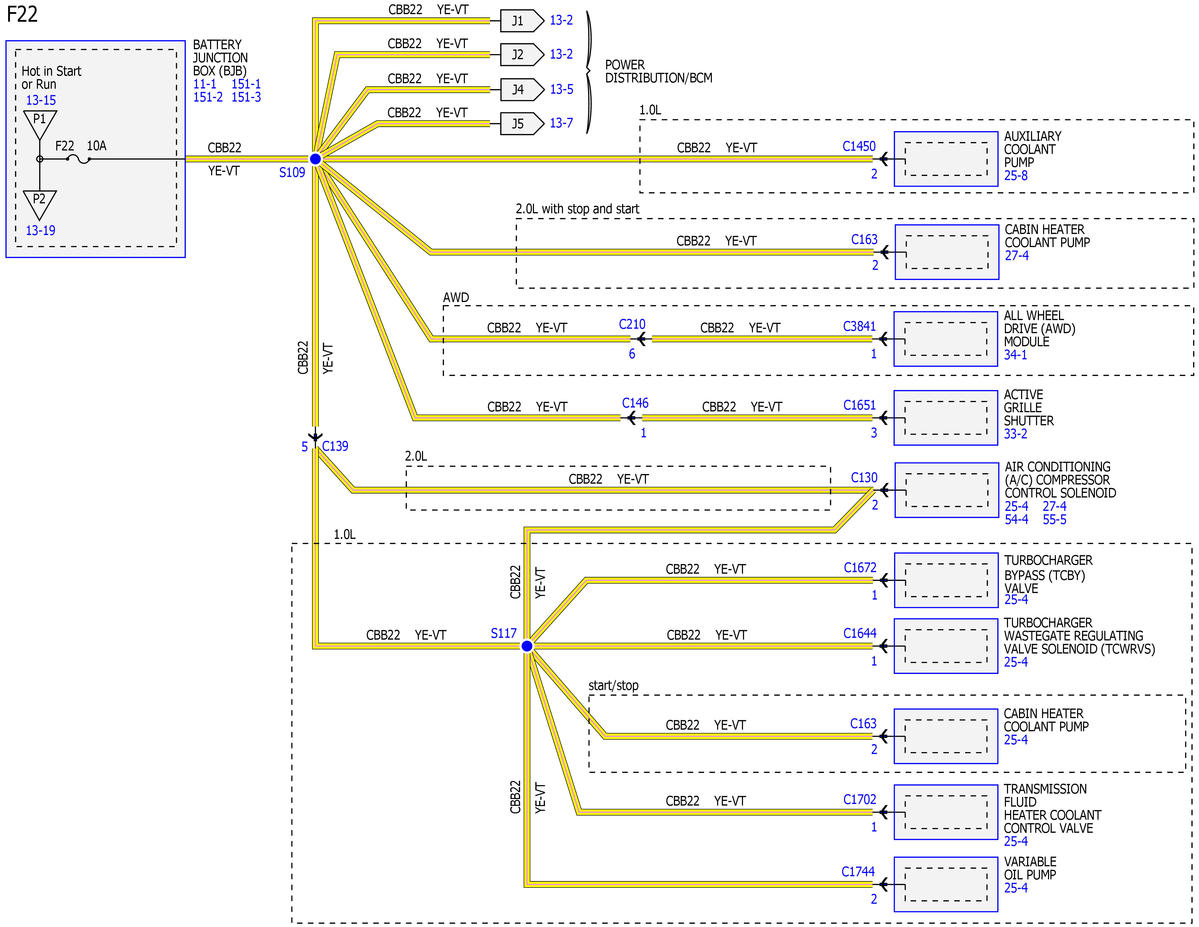Click the C1702 connector label
The height and width of the screenshot is (927, 1199).
[859, 799]
